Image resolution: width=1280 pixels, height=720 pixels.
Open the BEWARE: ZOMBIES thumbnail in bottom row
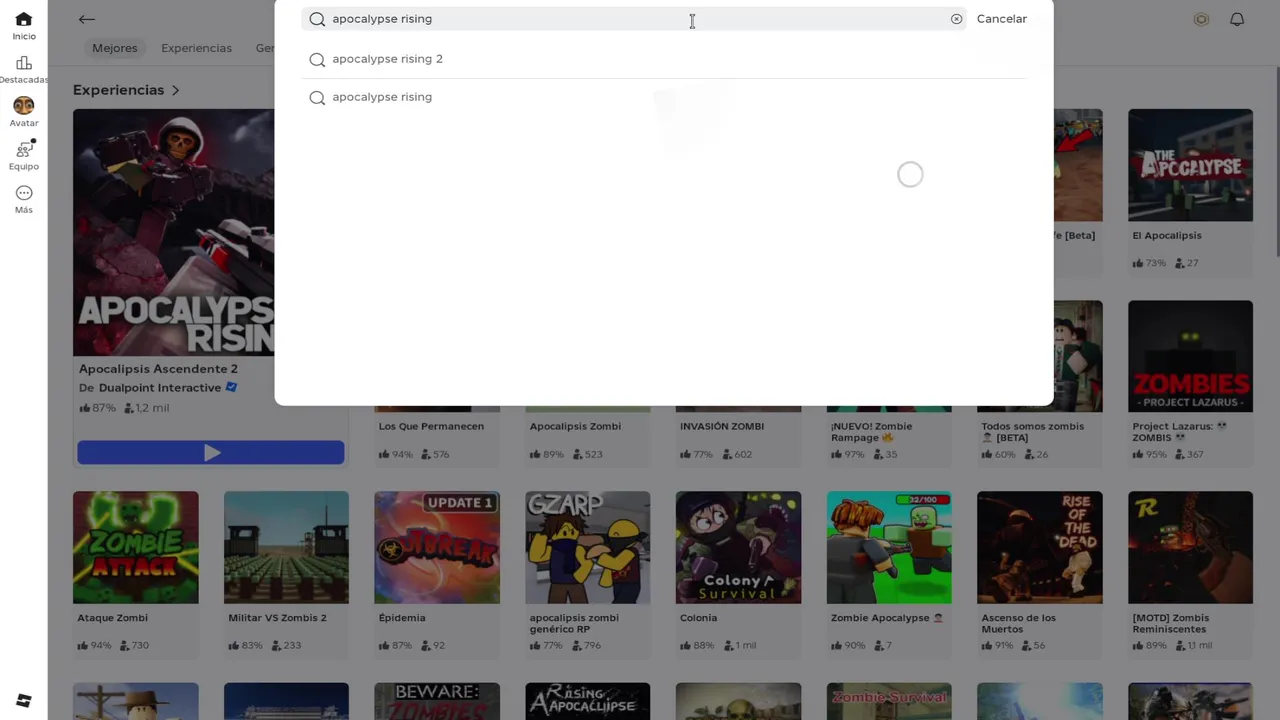(437, 701)
